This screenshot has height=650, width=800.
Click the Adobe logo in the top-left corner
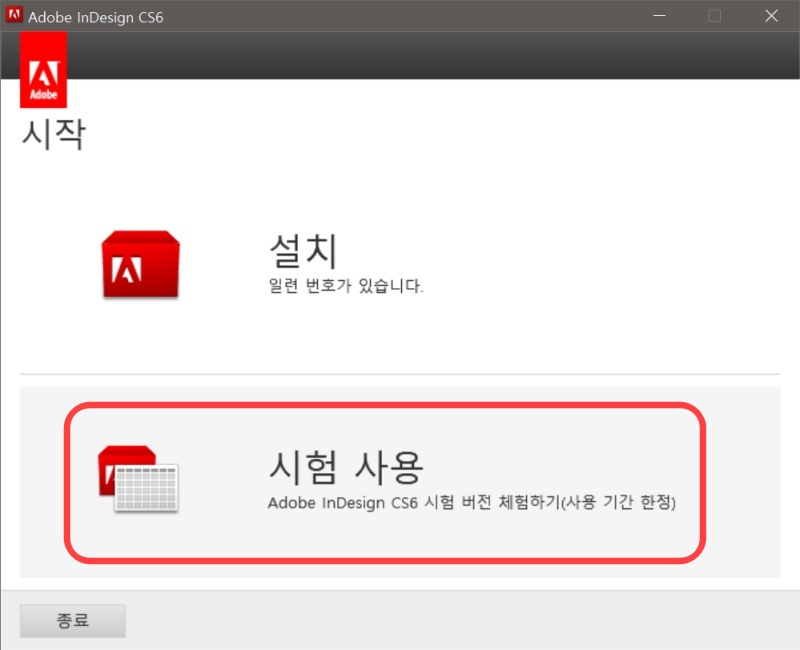tap(43, 70)
